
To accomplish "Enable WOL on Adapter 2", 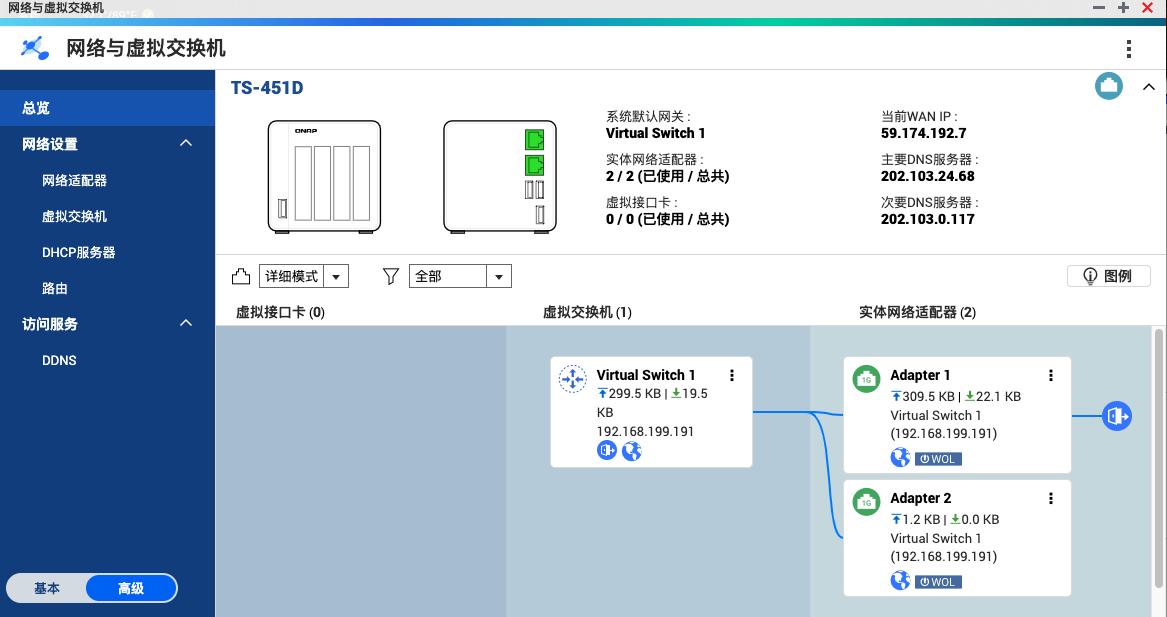I will click(938, 581).
